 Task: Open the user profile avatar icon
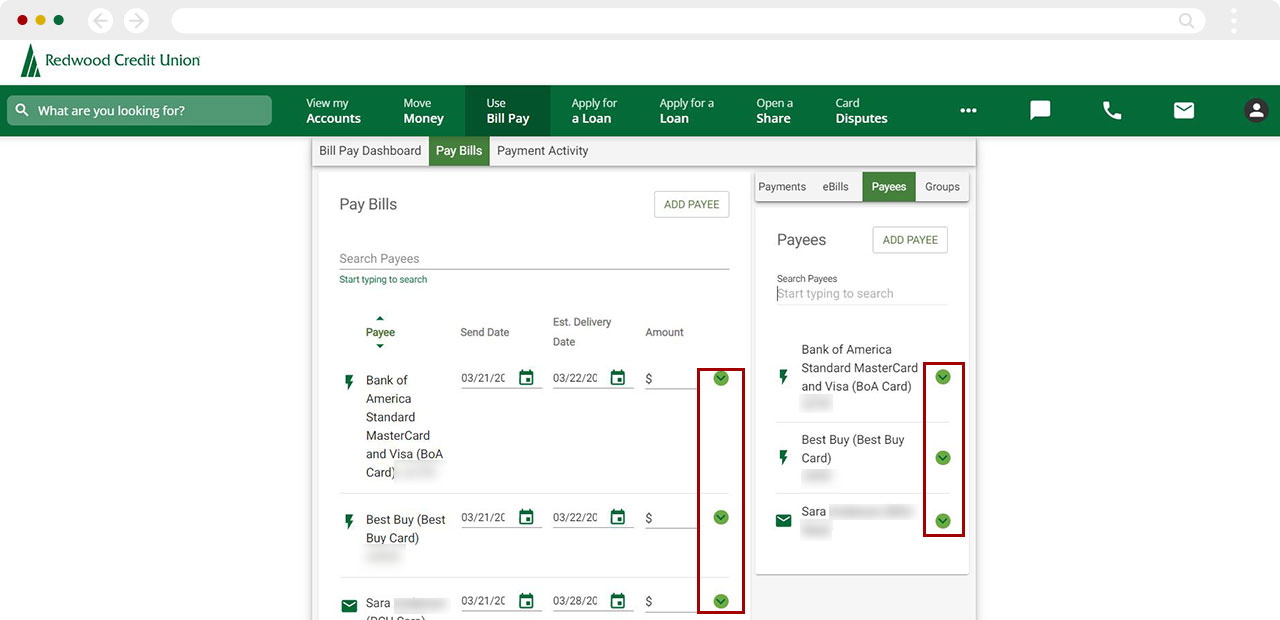click(1256, 111)
